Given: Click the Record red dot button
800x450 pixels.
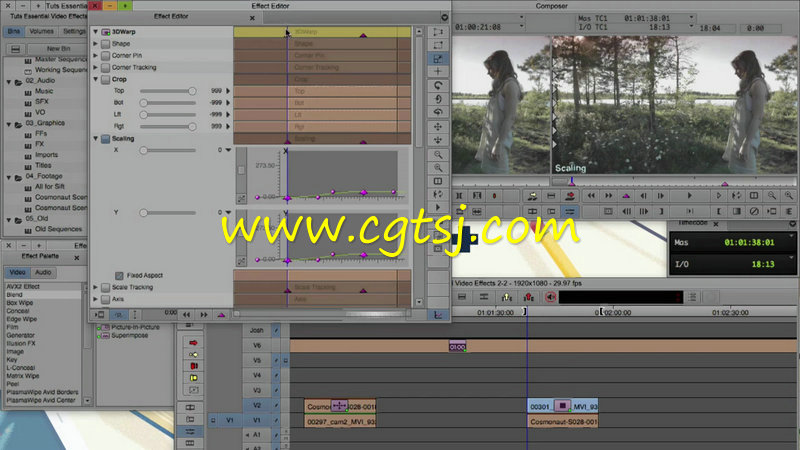Looking at the screenshot, I should coord(494,195).
